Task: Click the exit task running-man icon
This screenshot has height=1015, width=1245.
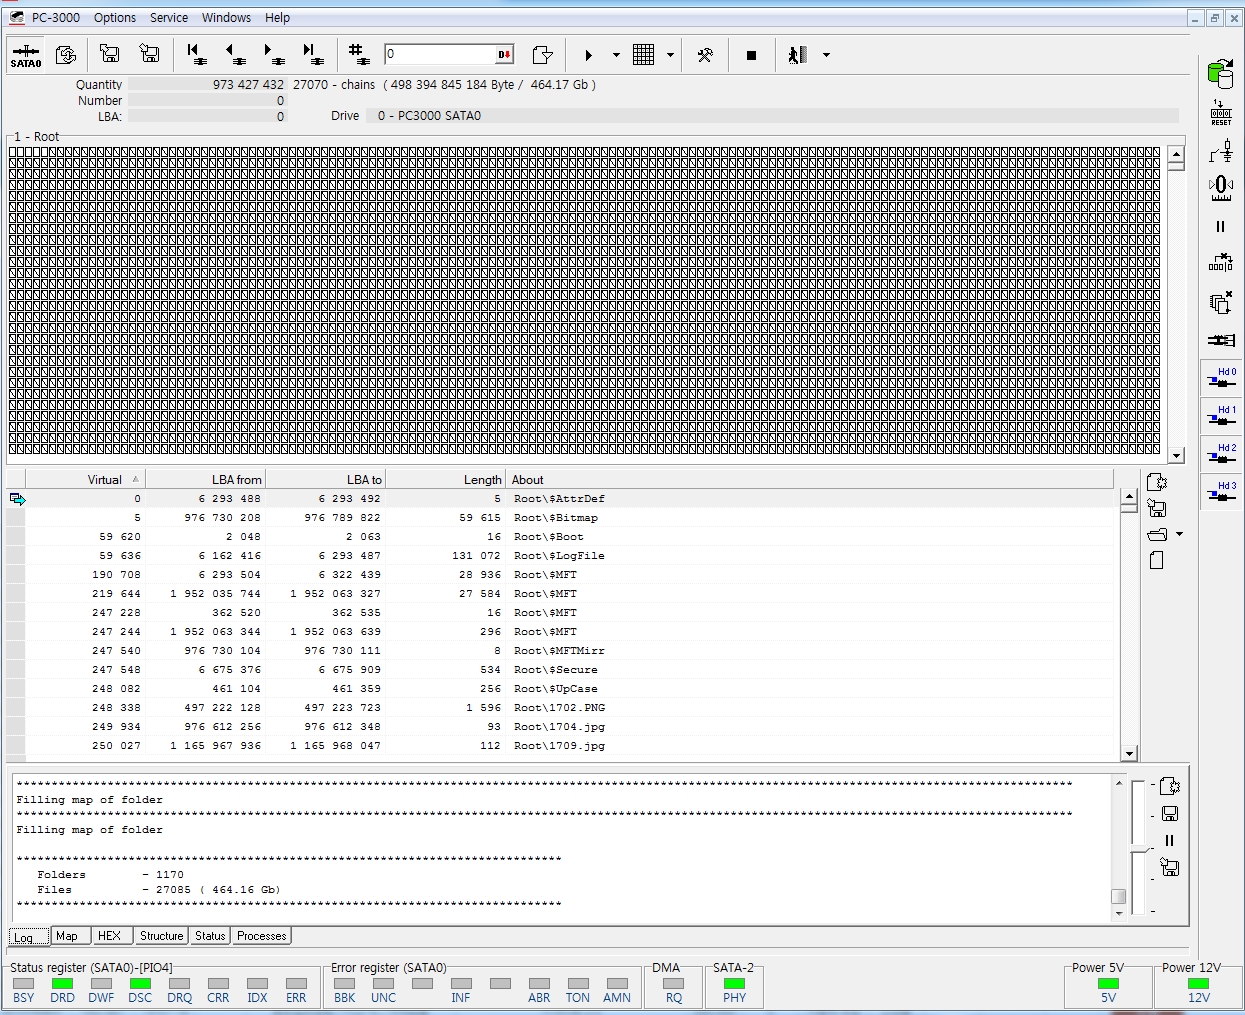Action: click(x=797, y=55)
